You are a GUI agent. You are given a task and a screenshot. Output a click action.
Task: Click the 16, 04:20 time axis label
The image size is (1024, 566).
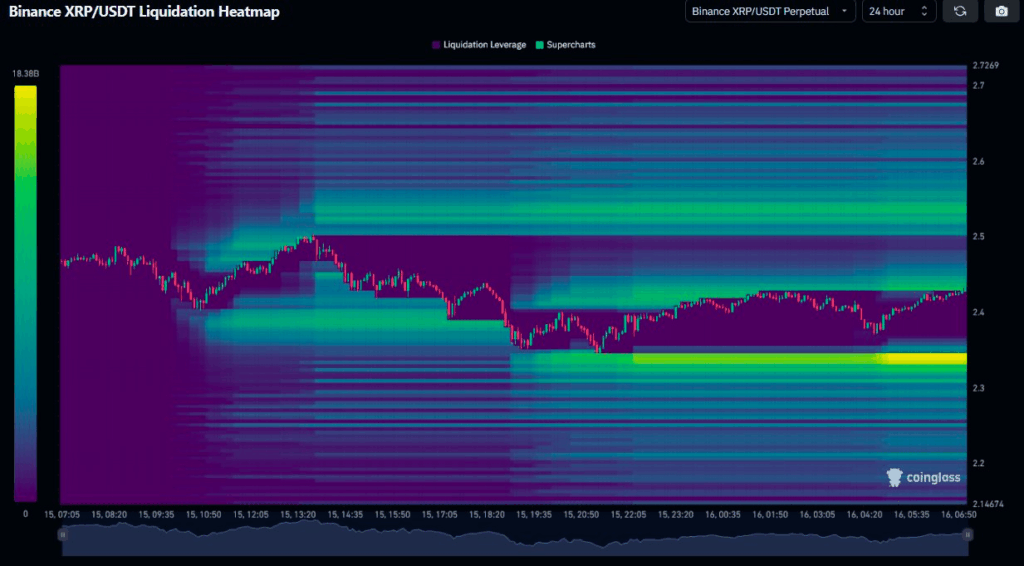[865, 514]
